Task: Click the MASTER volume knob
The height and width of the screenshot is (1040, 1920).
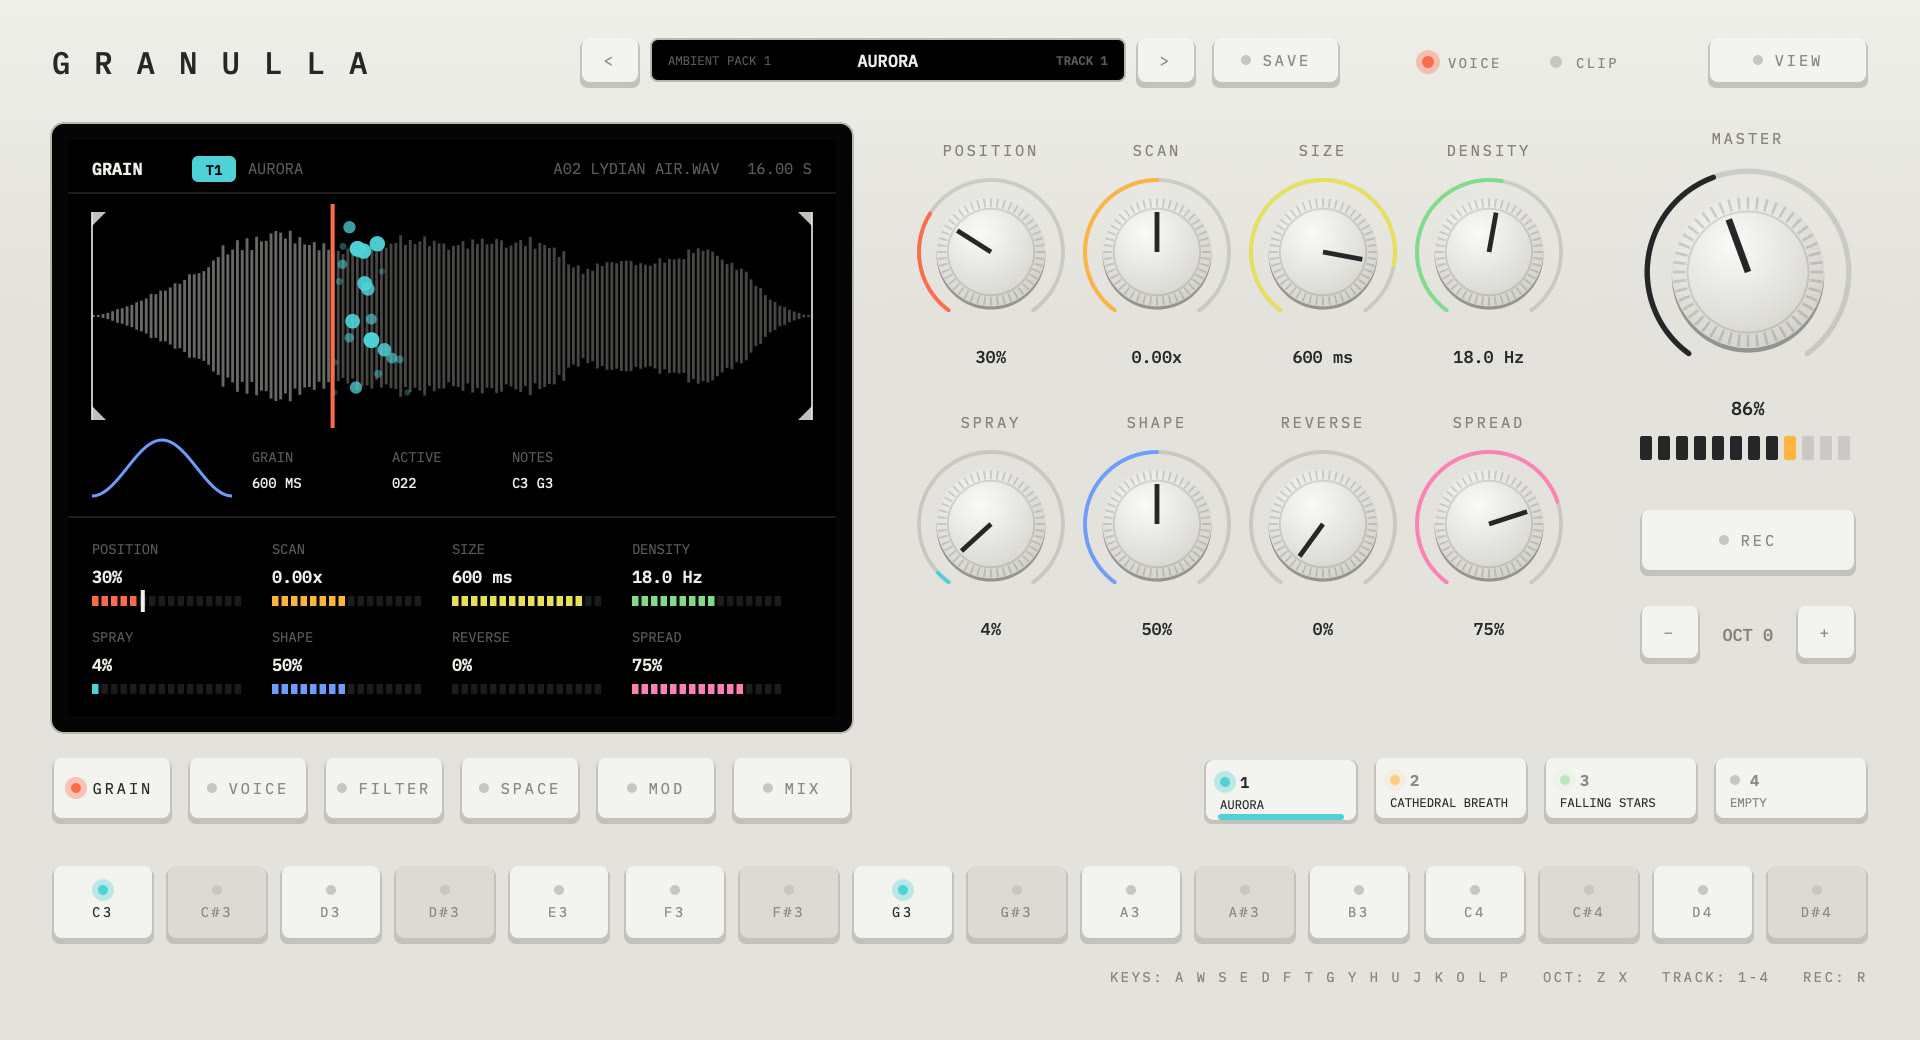Action: coord(1748,272)
